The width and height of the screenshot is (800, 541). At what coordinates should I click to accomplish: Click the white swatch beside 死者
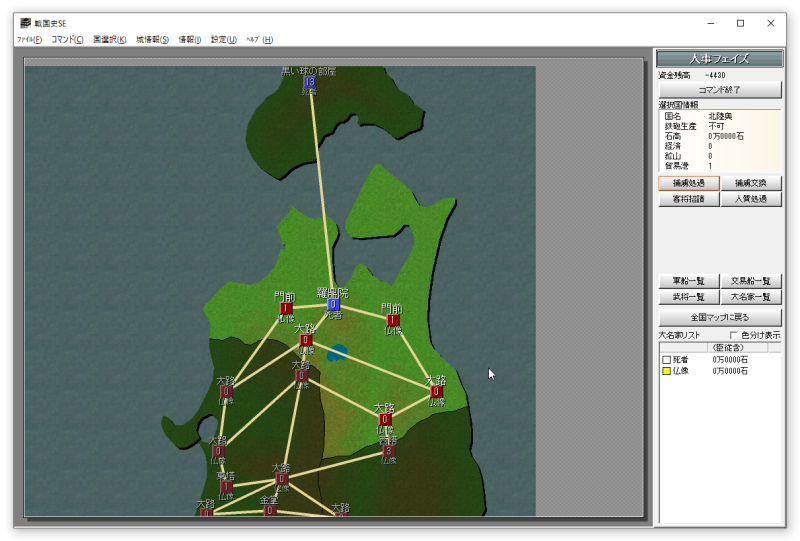click(x=666, y=360)
